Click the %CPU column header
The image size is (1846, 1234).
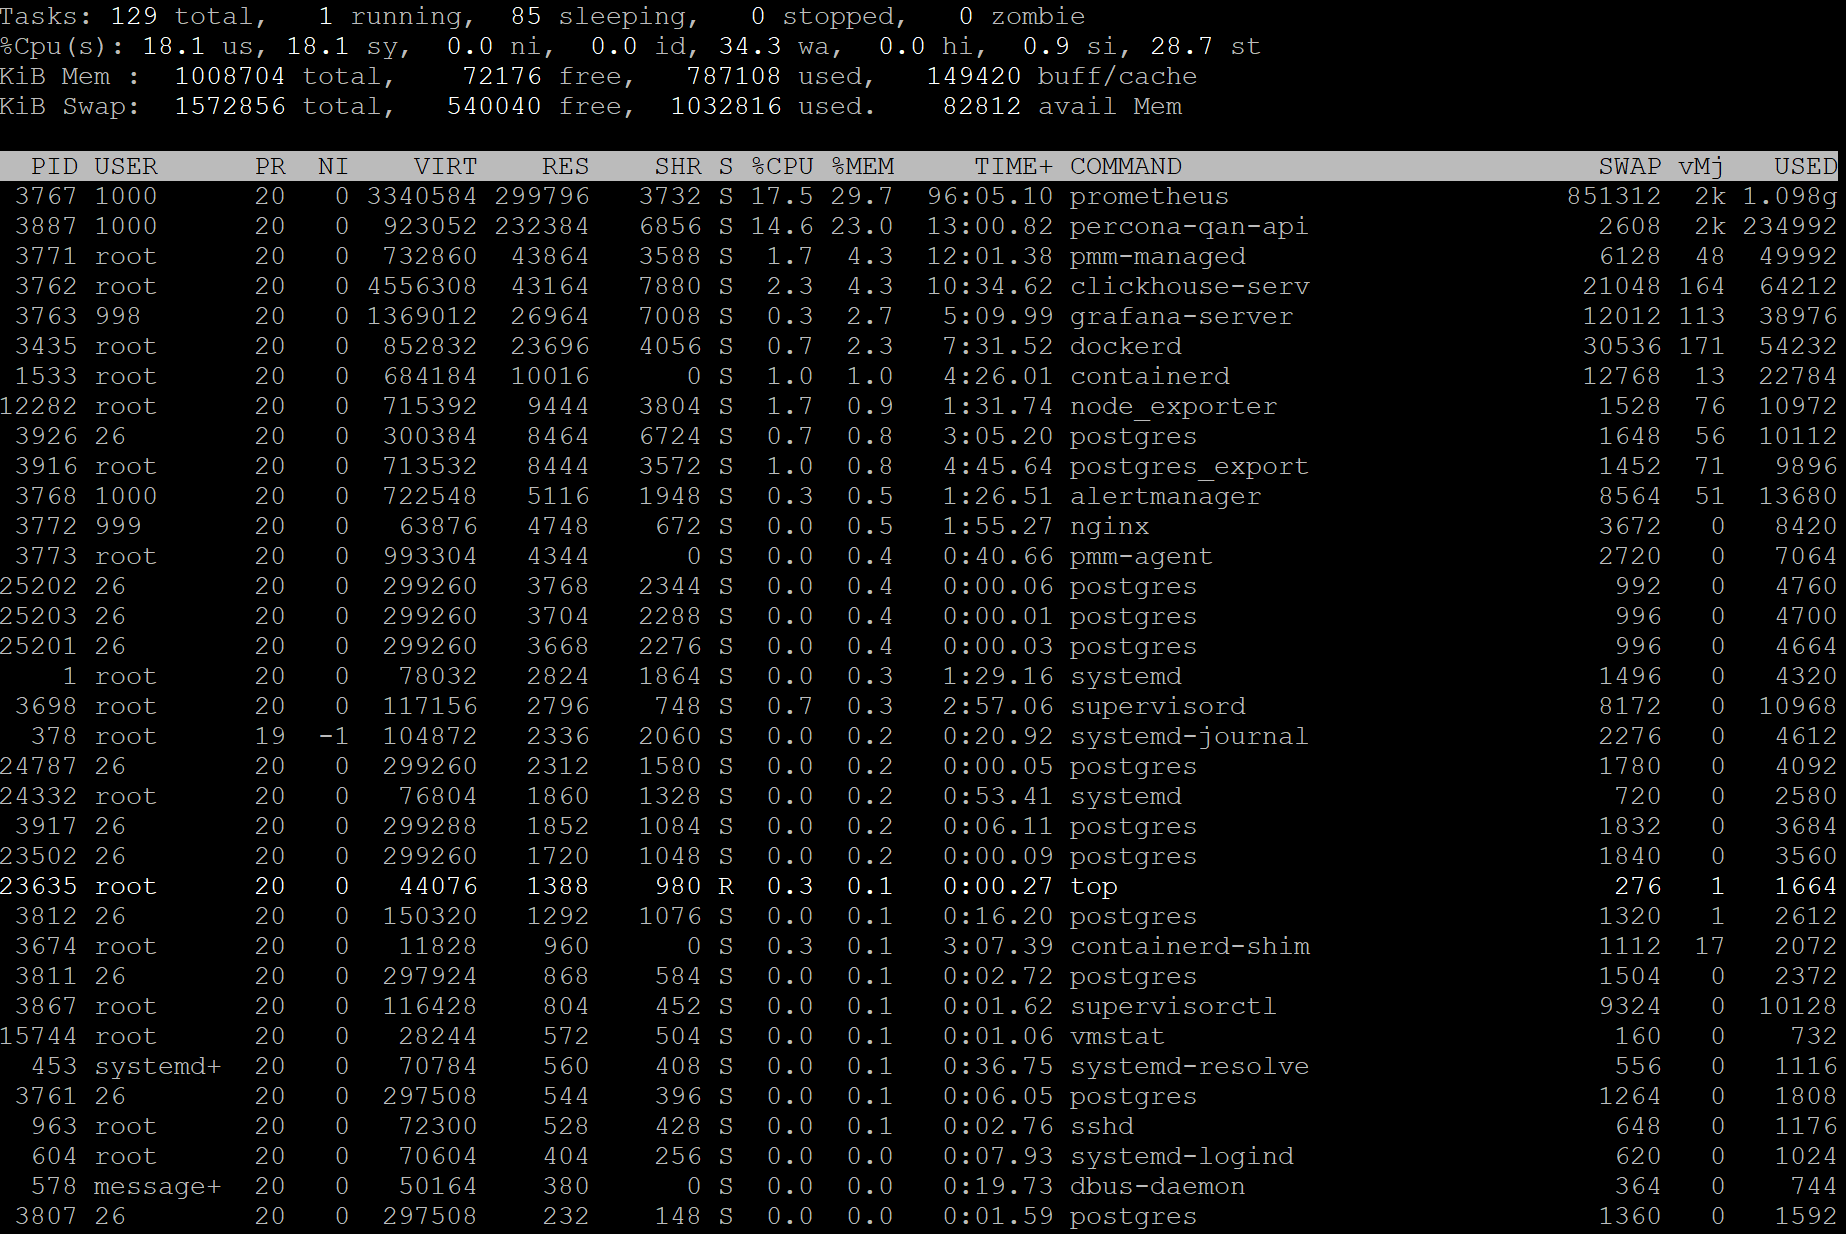pyautogui.click(x=784, y=166)
